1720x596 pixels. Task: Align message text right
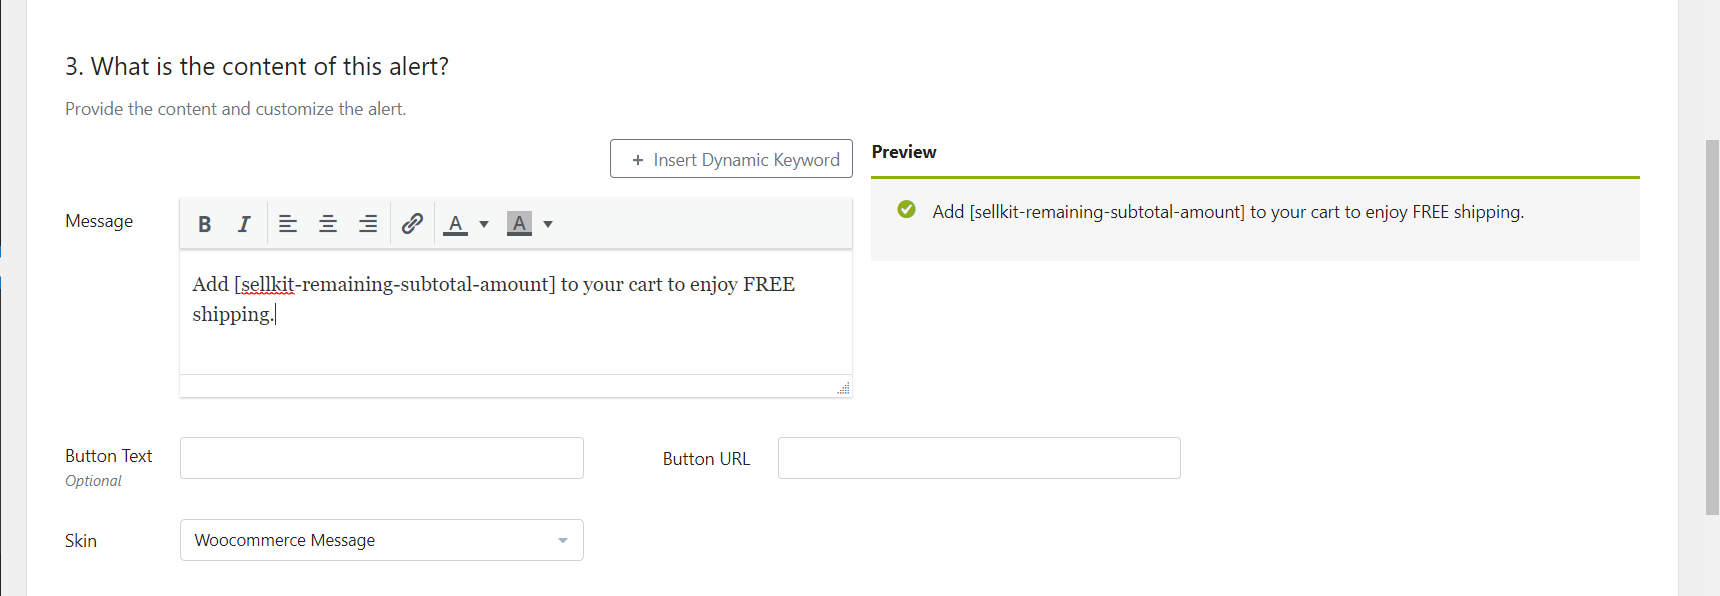(x=368, y=224)
